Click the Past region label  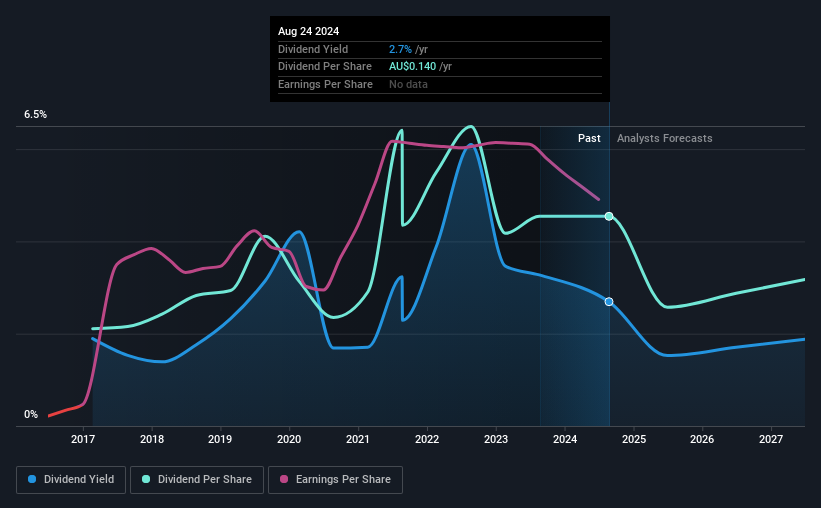coord(589,138)
